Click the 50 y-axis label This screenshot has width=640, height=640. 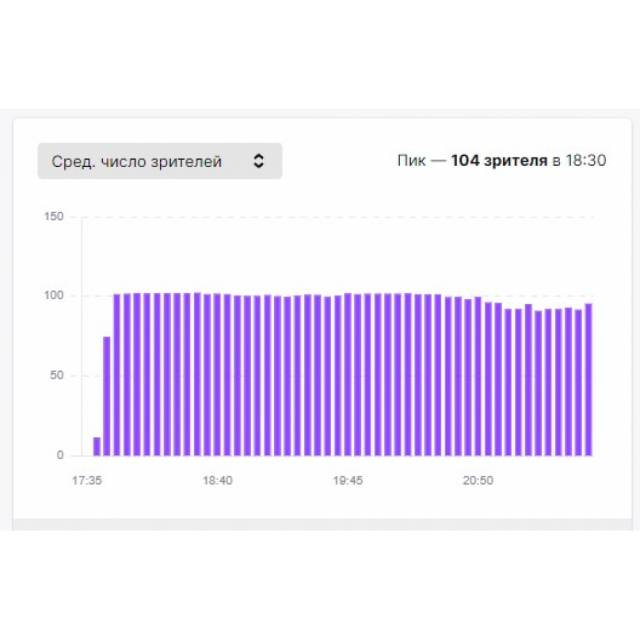(x=57, y=375)
